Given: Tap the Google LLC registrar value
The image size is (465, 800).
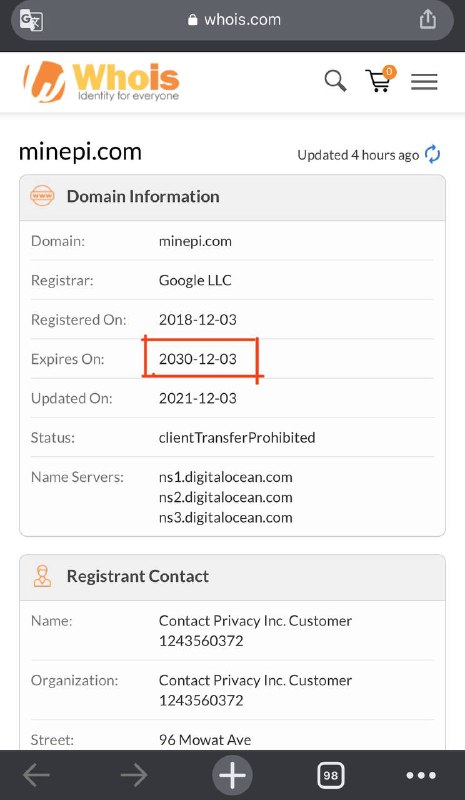Looking at the screenshot, I should click(x=195, y=280).
